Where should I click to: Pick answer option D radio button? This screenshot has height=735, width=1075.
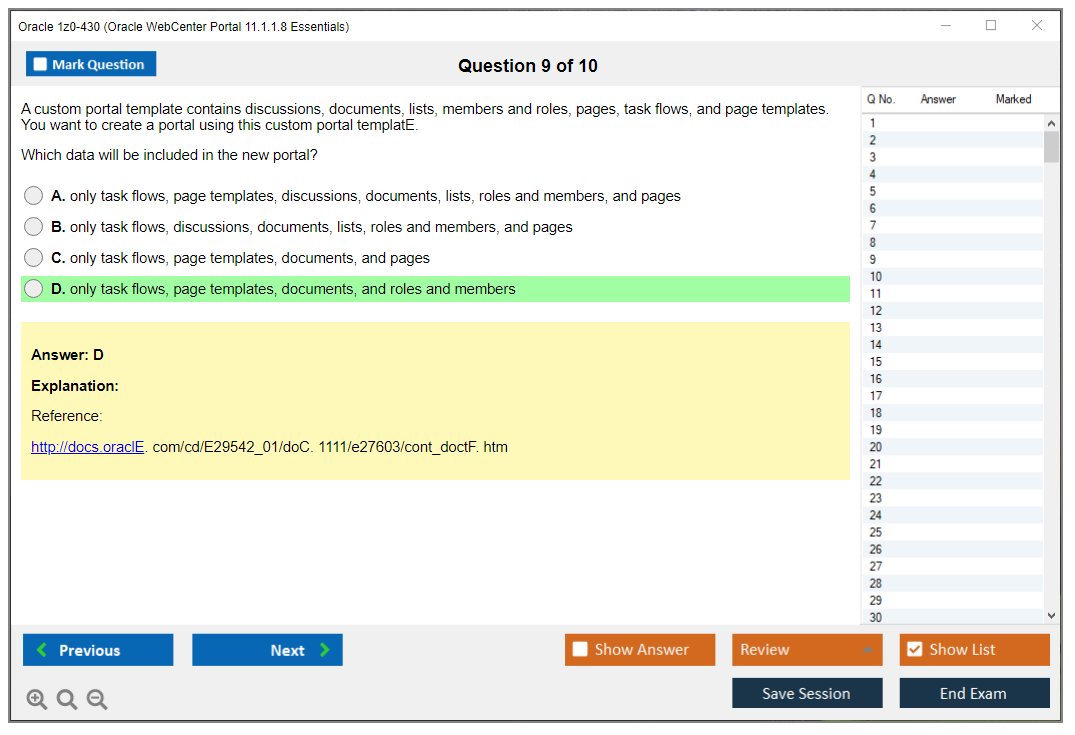[x=34, y=289]
